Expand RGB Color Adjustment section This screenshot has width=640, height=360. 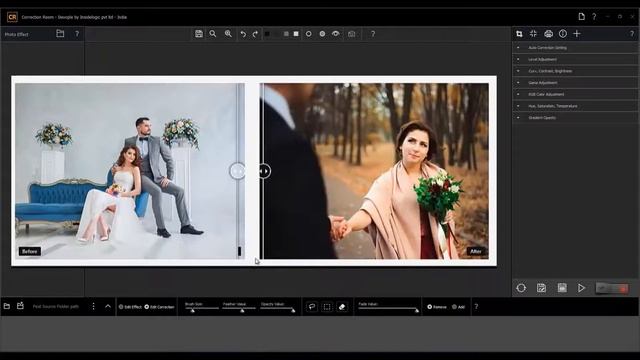[575, 94]
